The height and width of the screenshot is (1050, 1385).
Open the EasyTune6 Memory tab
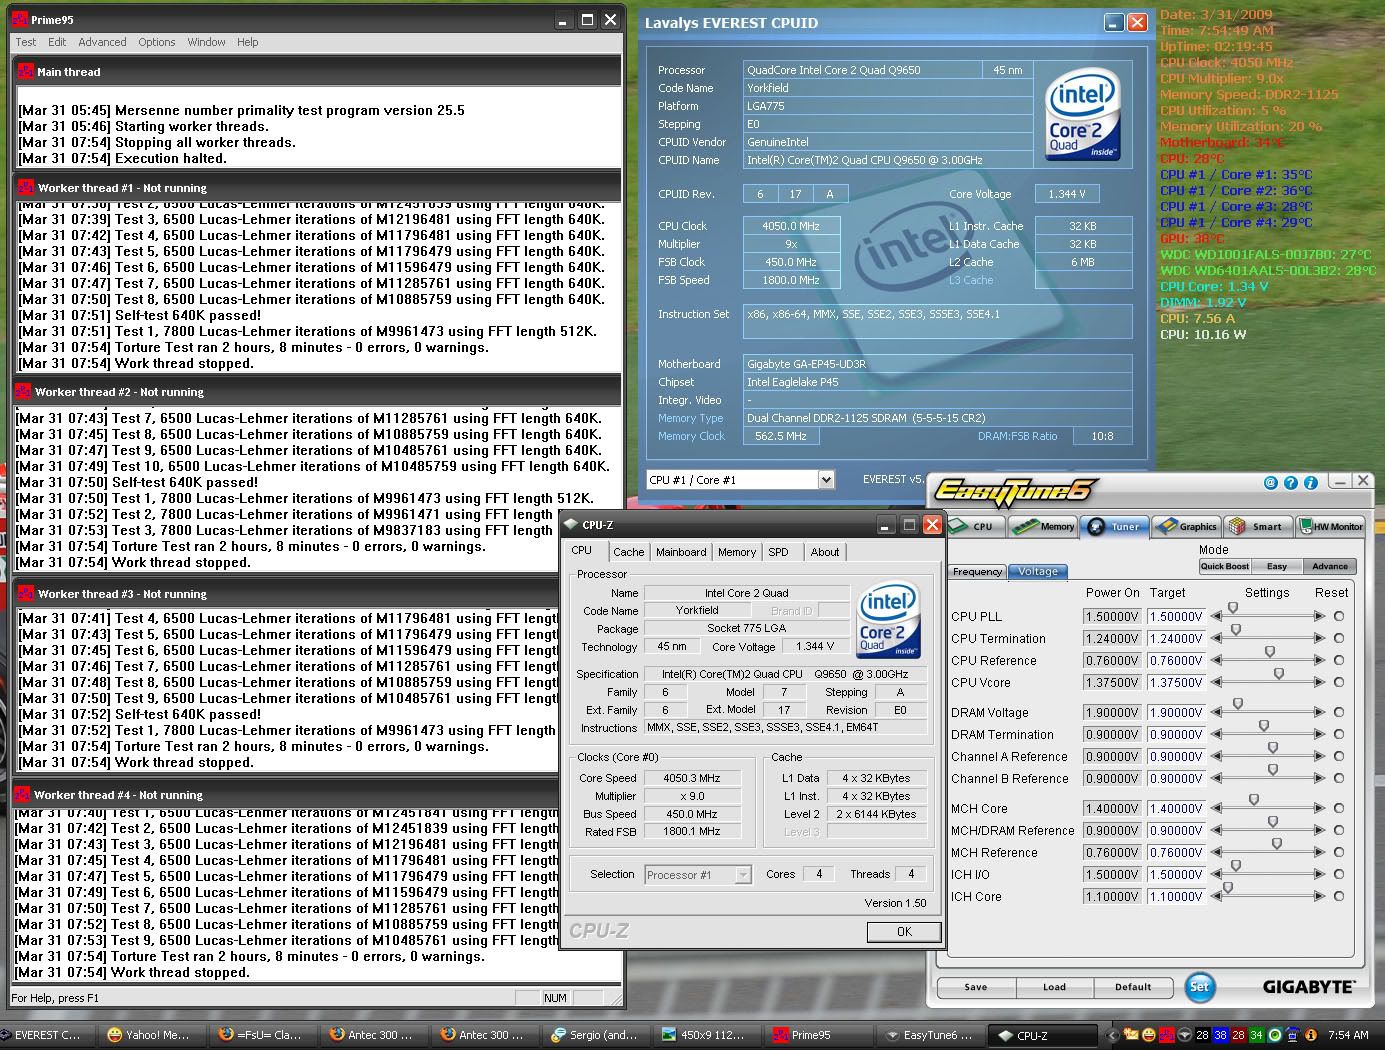click(x=1043, y=526)
